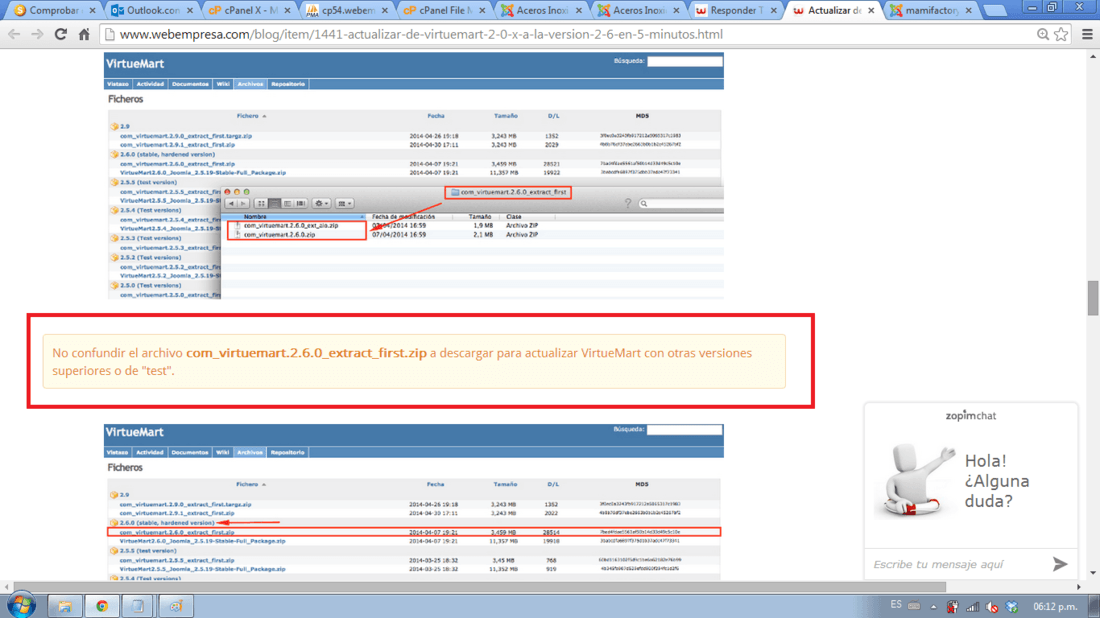Close the mamifactory tab
Screen dimensions: 1100x618
pos(969,11)
